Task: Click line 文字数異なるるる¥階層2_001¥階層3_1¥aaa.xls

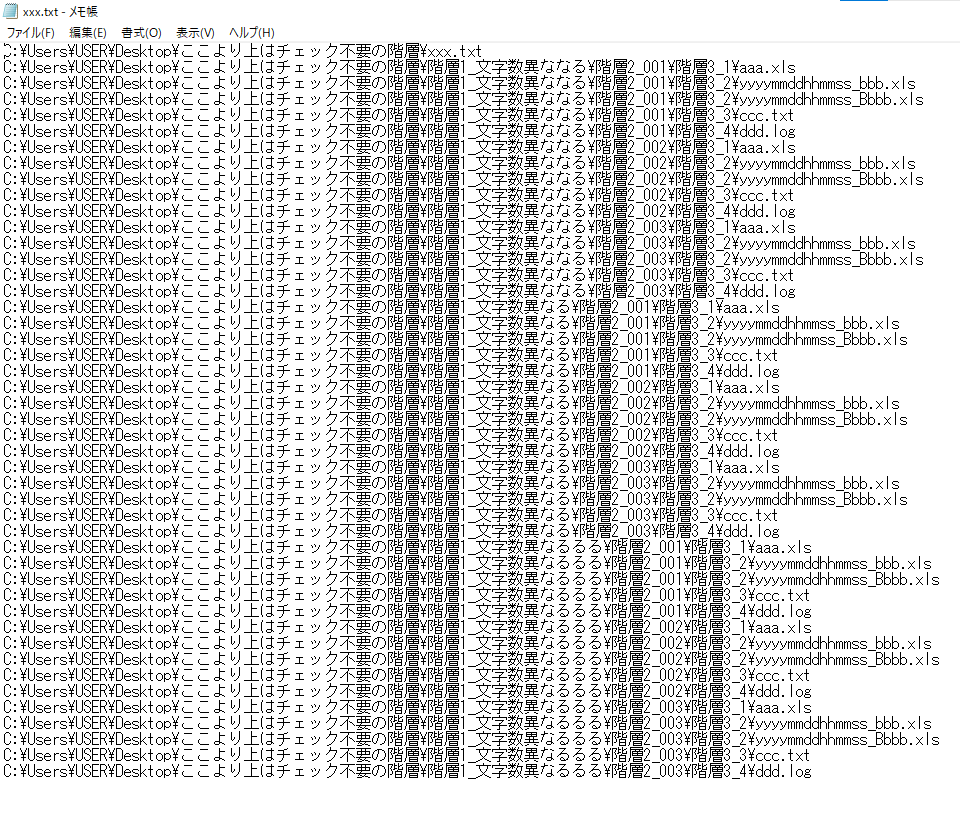Action: 407,547
